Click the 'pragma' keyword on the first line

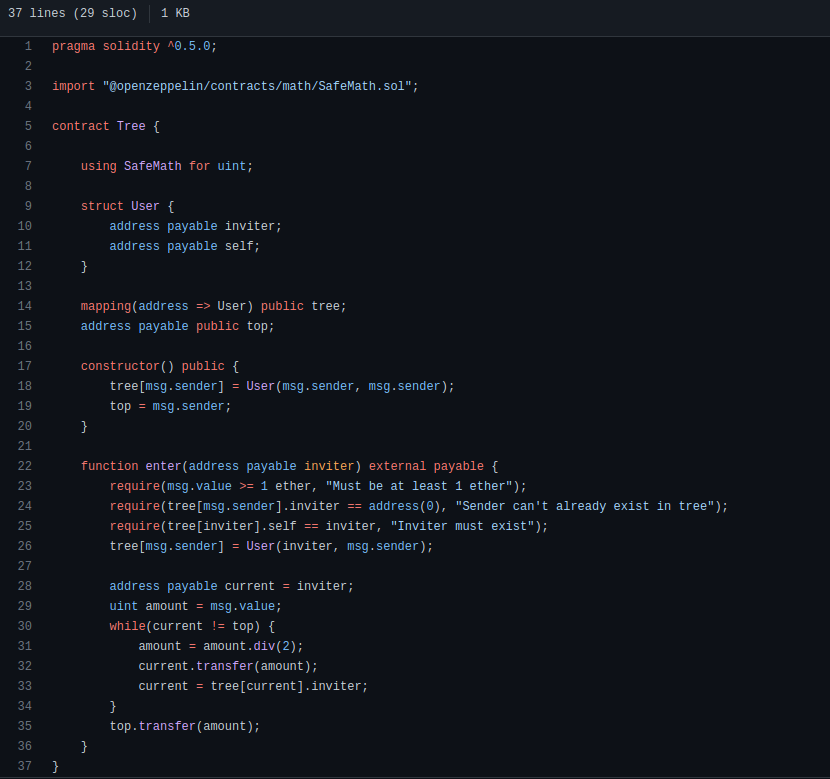[73, 46]
